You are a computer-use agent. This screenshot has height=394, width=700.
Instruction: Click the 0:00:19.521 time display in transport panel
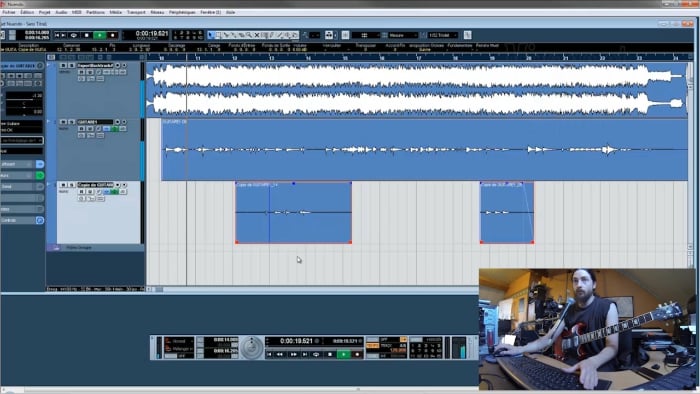point(296,341)
